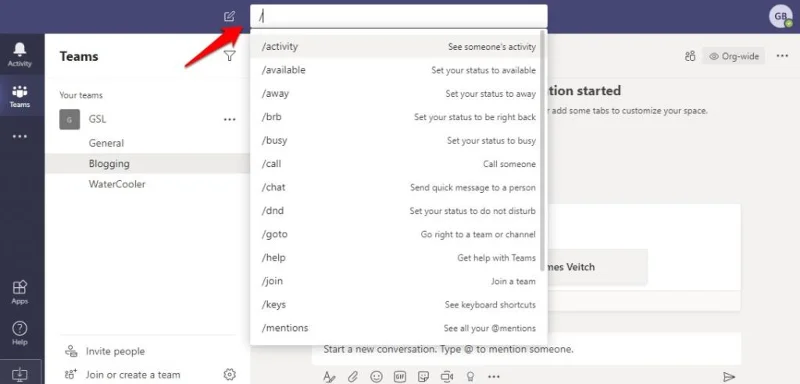Open manage teams gear icon
Image resolution: width=800 pixels, height=384 pixels.
pos(230,374)
